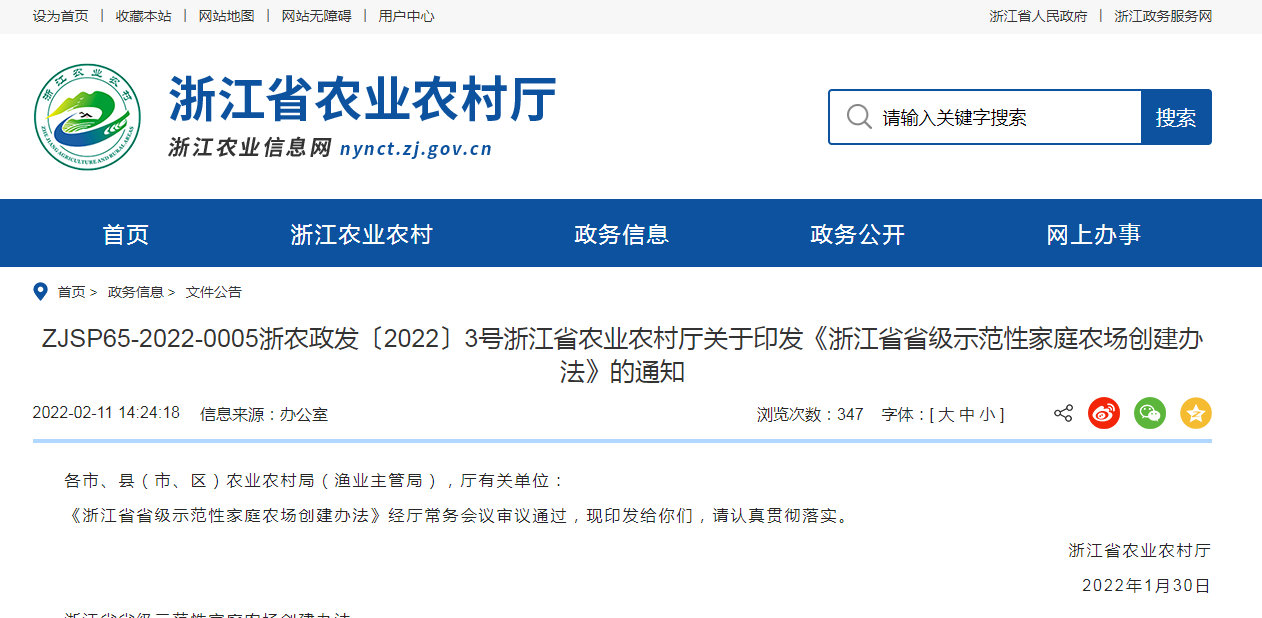Image resolution: width=1262 pixels, height=618 pixels.
Task: Set font size to 大
Action: pyautogui.click(x=945, y=414)
